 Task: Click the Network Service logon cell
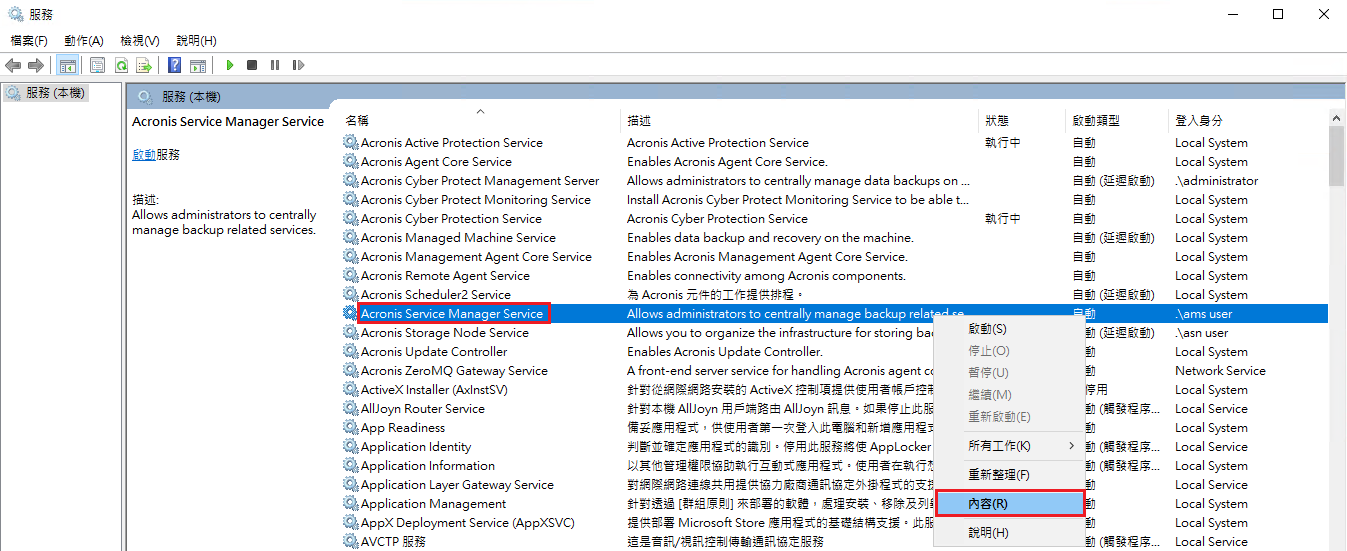1220,370
